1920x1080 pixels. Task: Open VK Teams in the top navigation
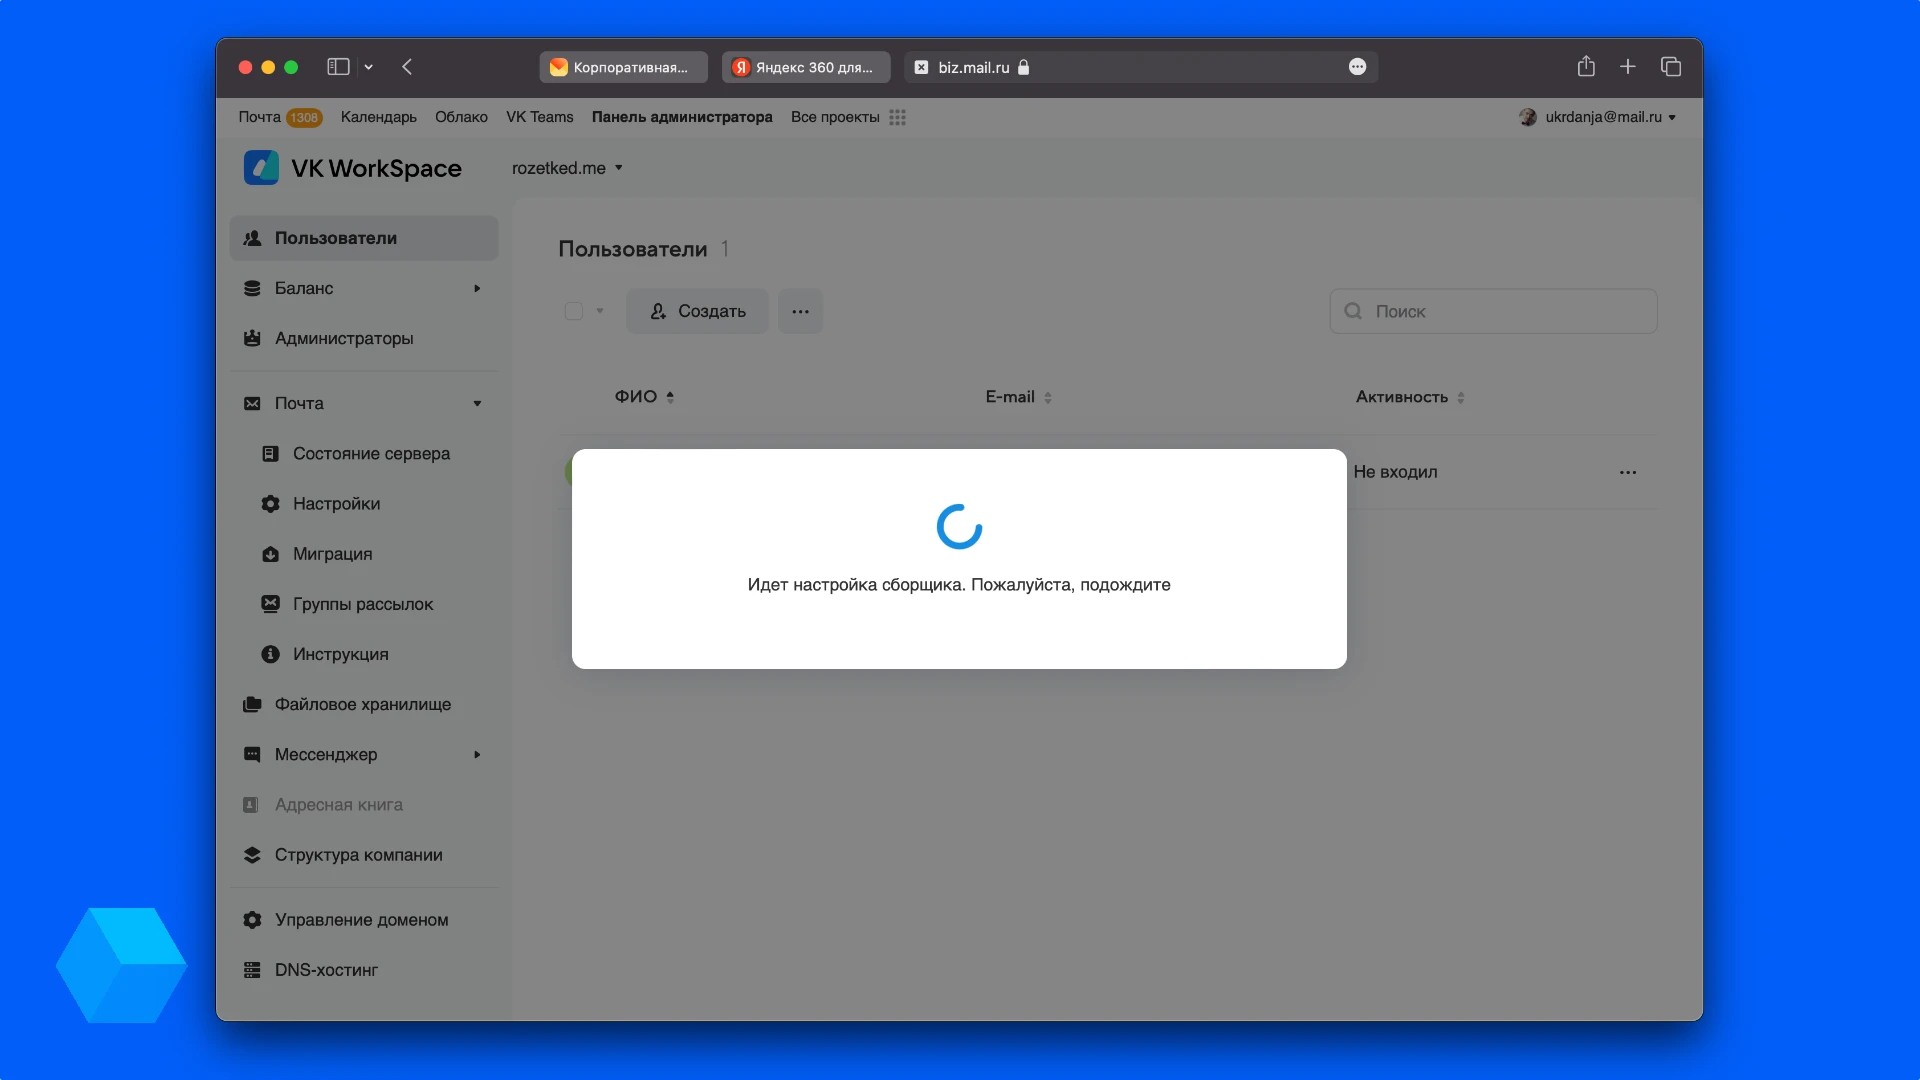[539, 117]
